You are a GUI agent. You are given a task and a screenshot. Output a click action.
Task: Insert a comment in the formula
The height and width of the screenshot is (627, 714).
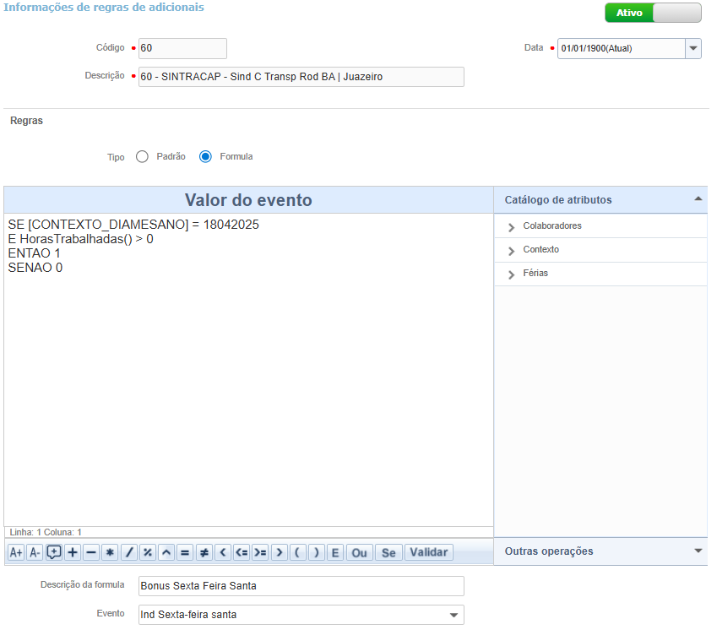(54, 552)
